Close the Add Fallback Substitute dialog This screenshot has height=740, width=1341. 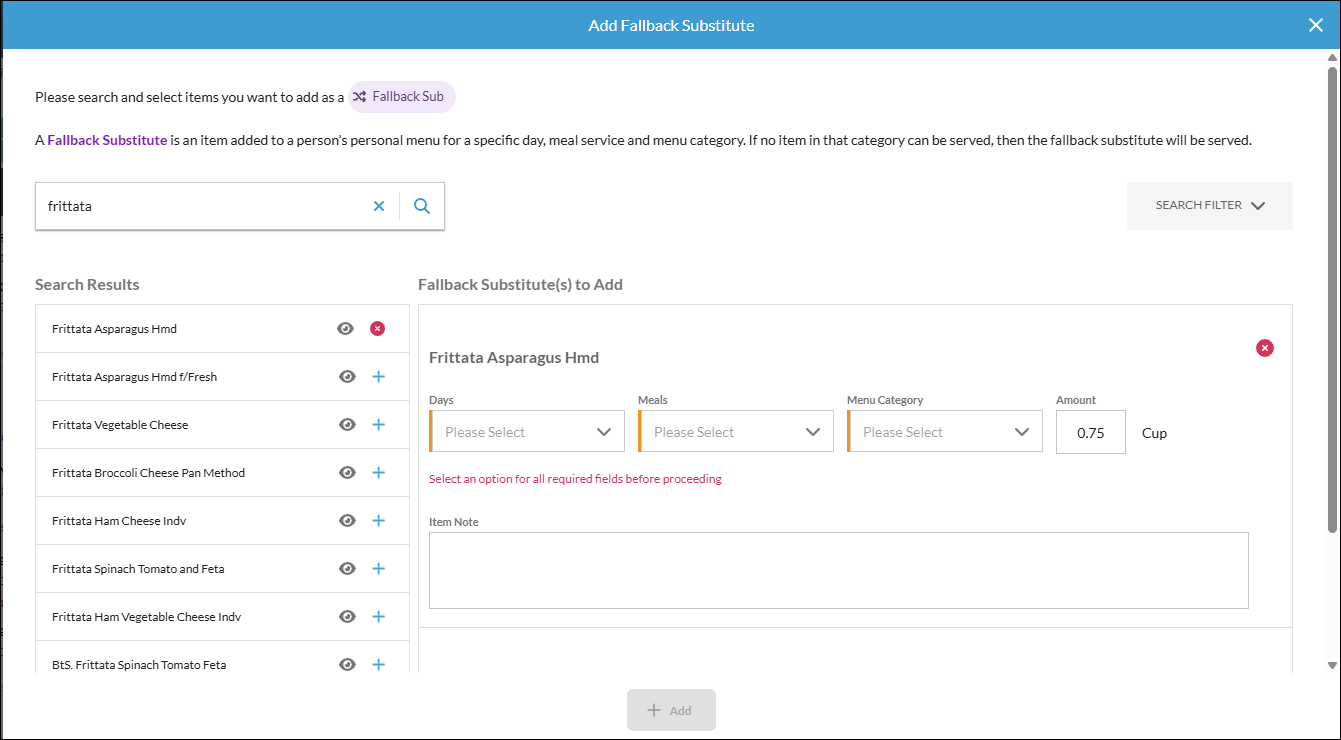point(1316,25)
